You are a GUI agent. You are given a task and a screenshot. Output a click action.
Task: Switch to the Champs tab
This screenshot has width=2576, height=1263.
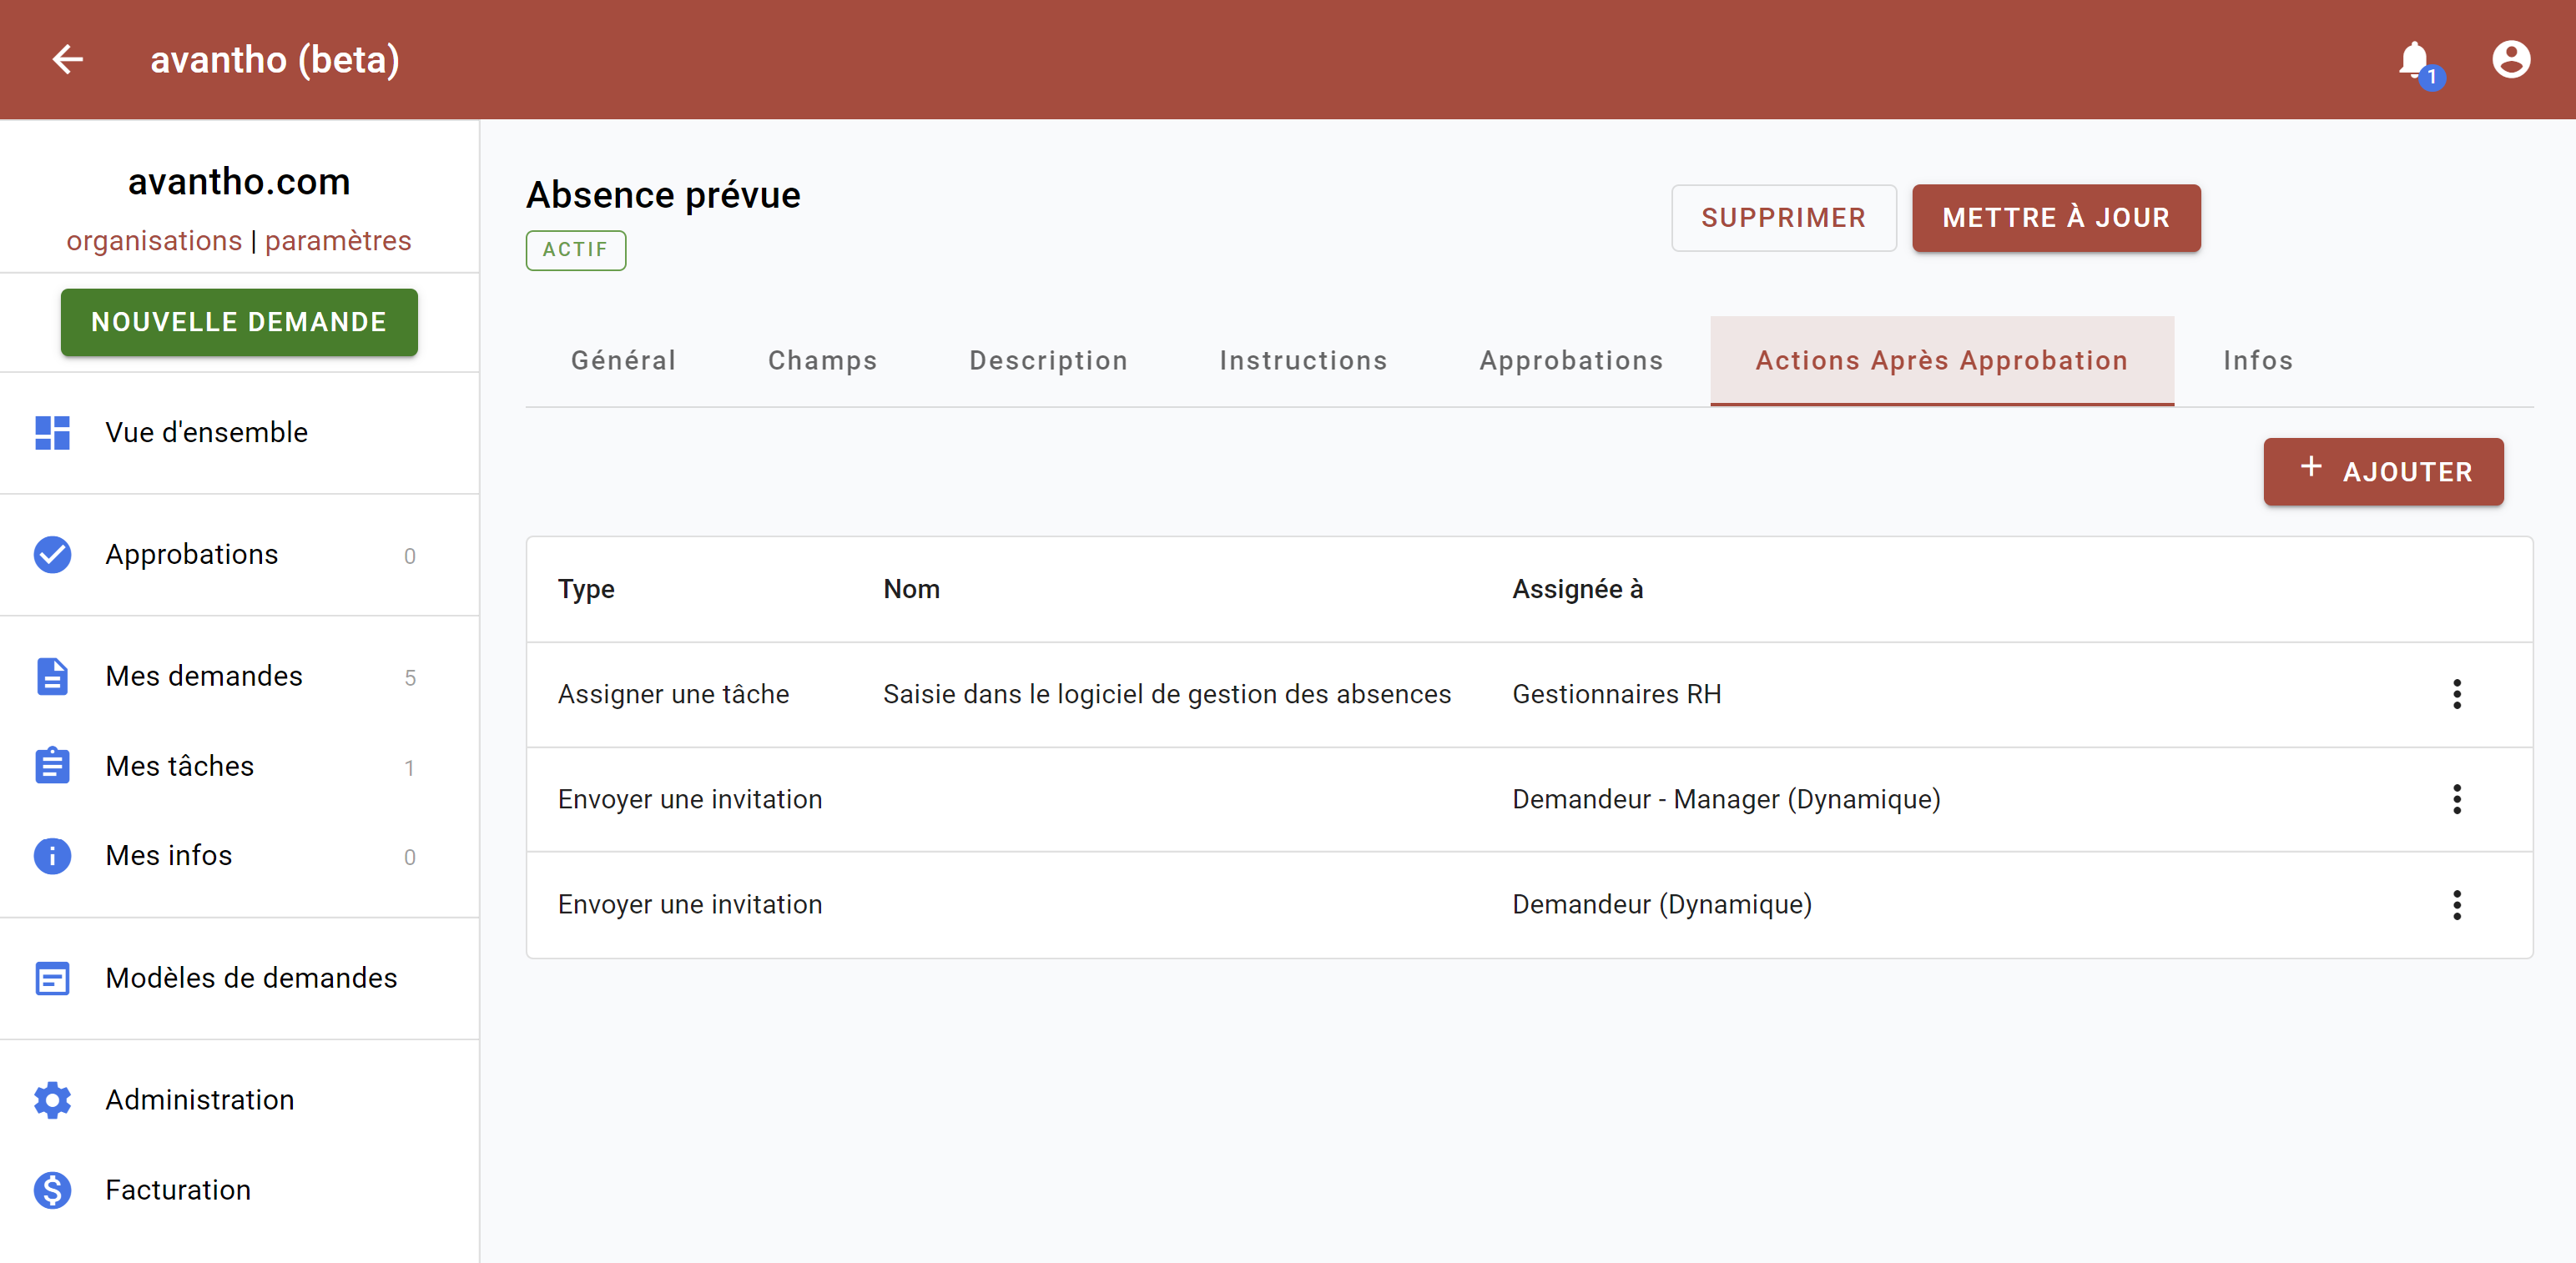pos(822,361)
